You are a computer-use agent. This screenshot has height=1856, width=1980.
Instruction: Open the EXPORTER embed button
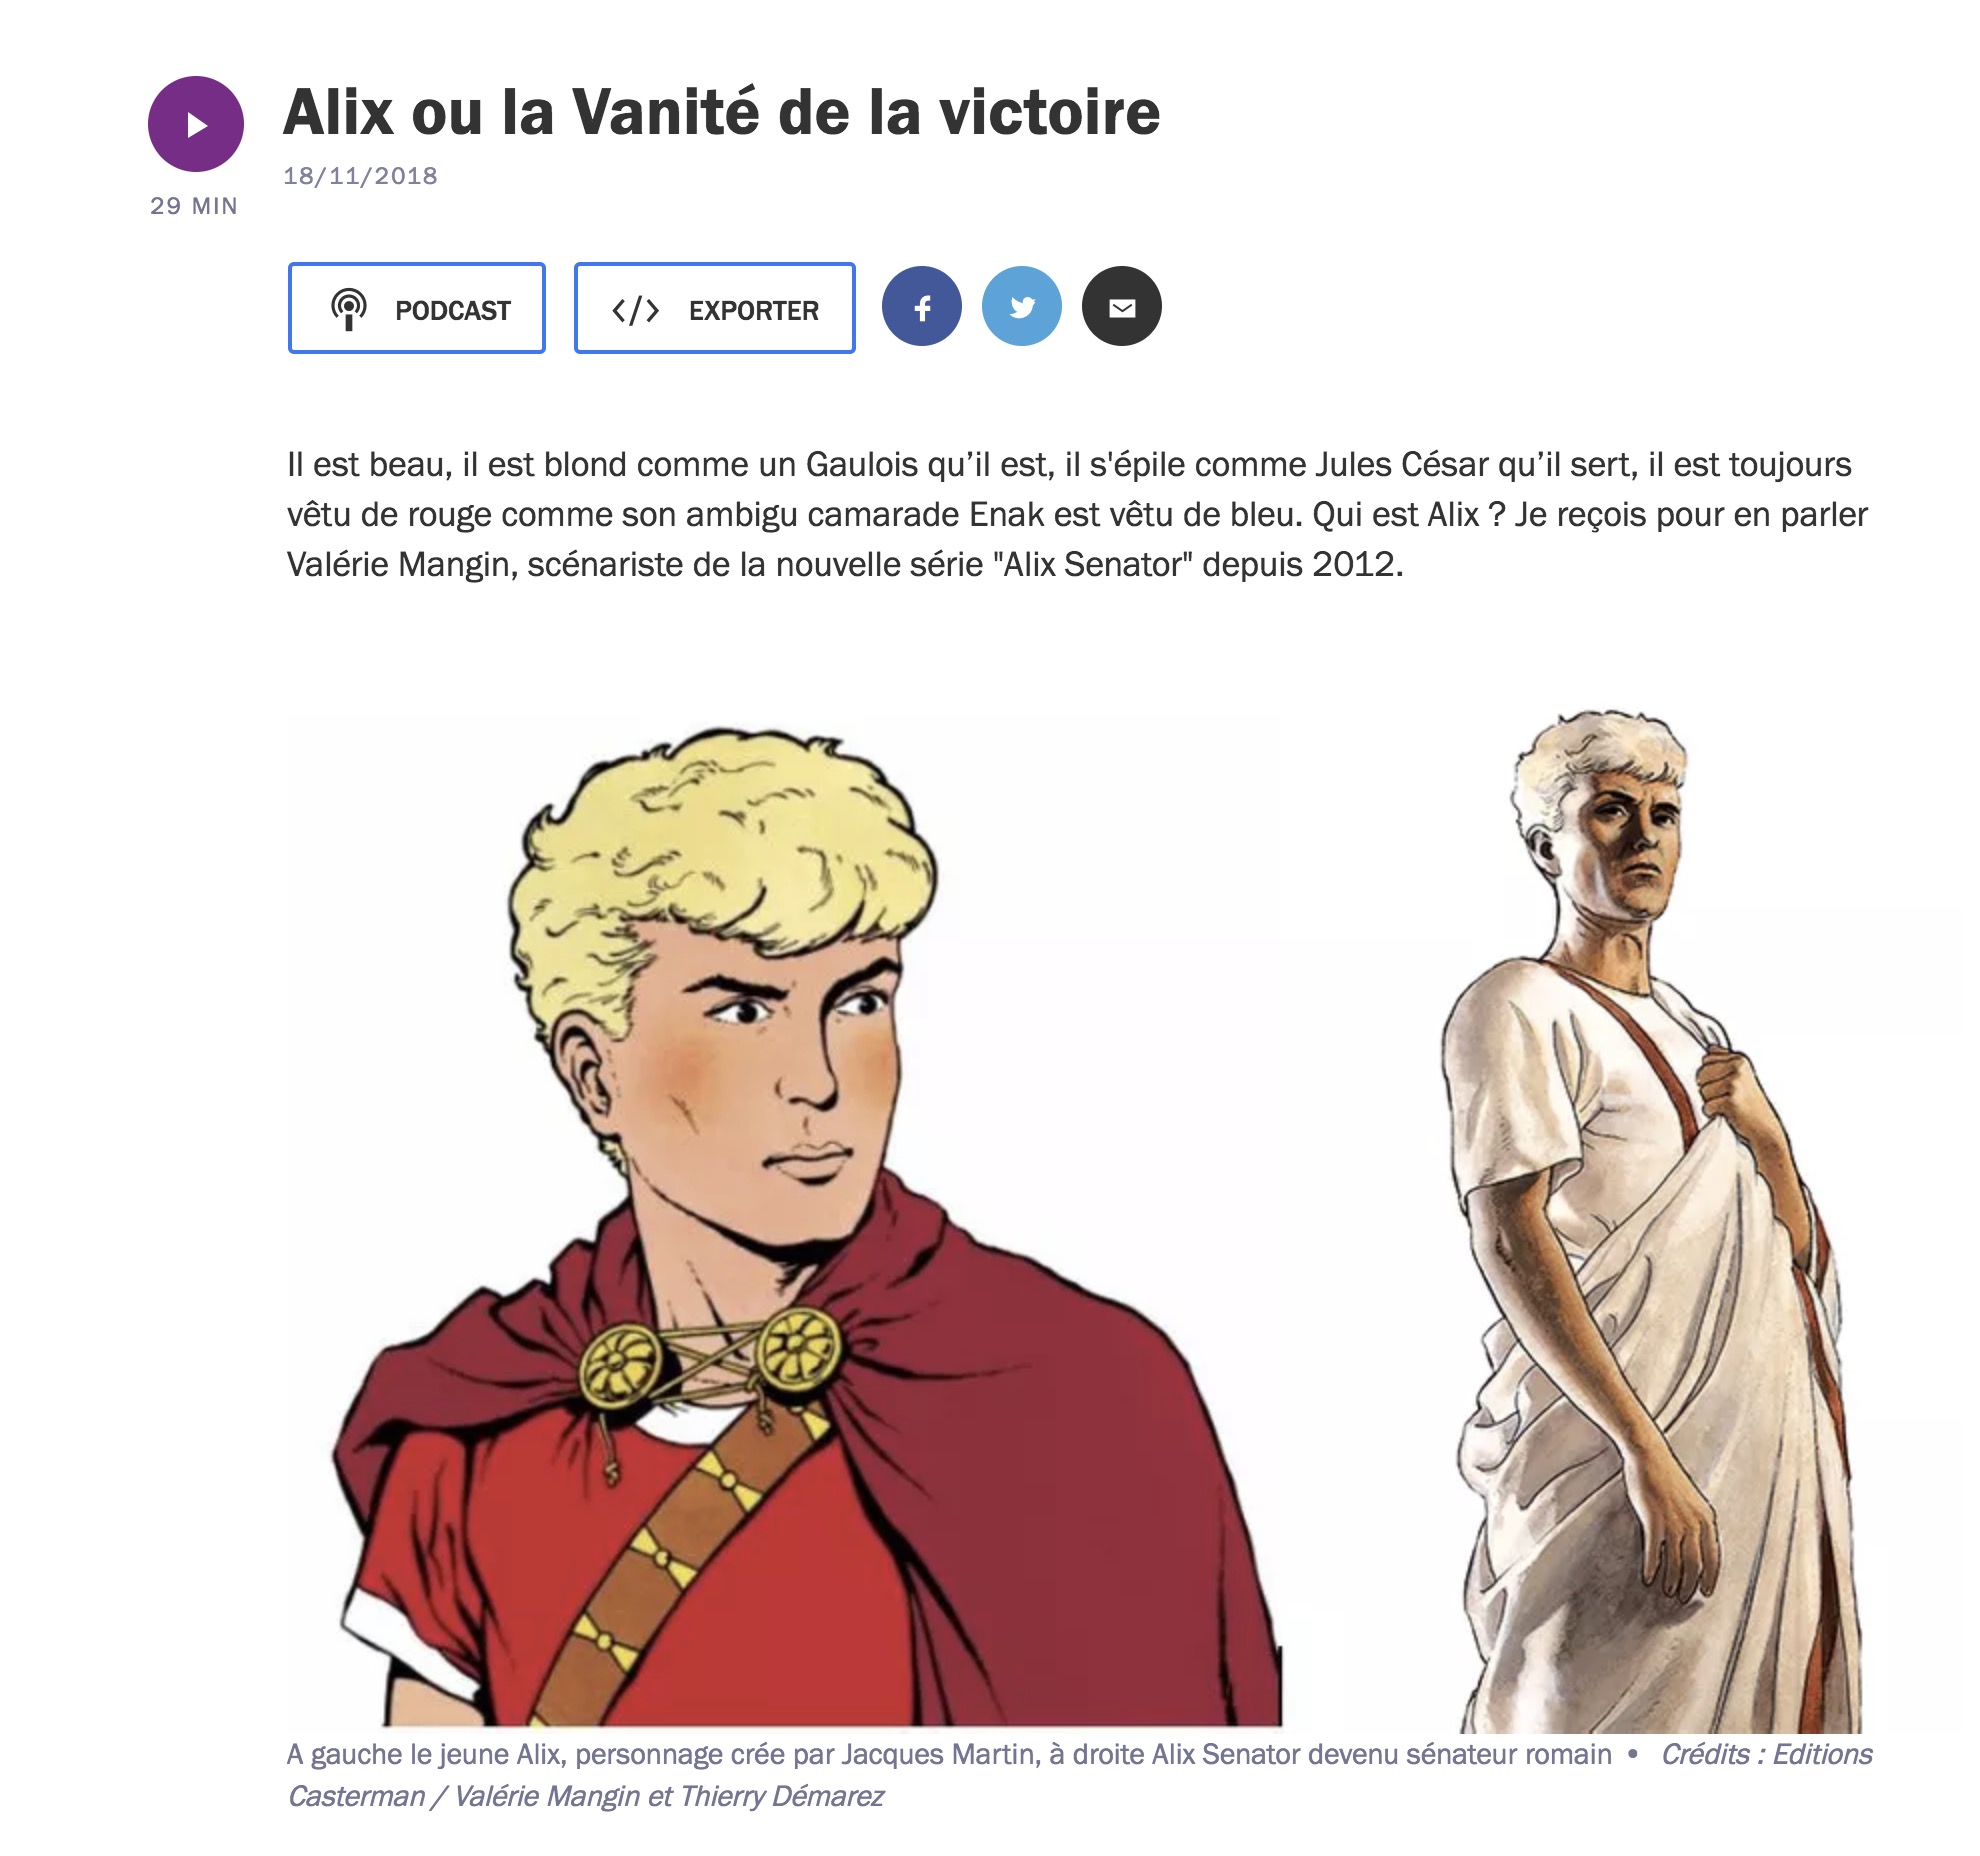(x=715, y=308)
